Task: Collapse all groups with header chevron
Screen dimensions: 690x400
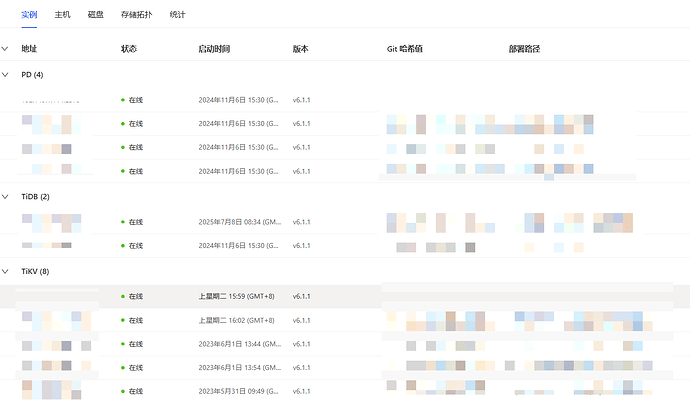Action: 5,49
